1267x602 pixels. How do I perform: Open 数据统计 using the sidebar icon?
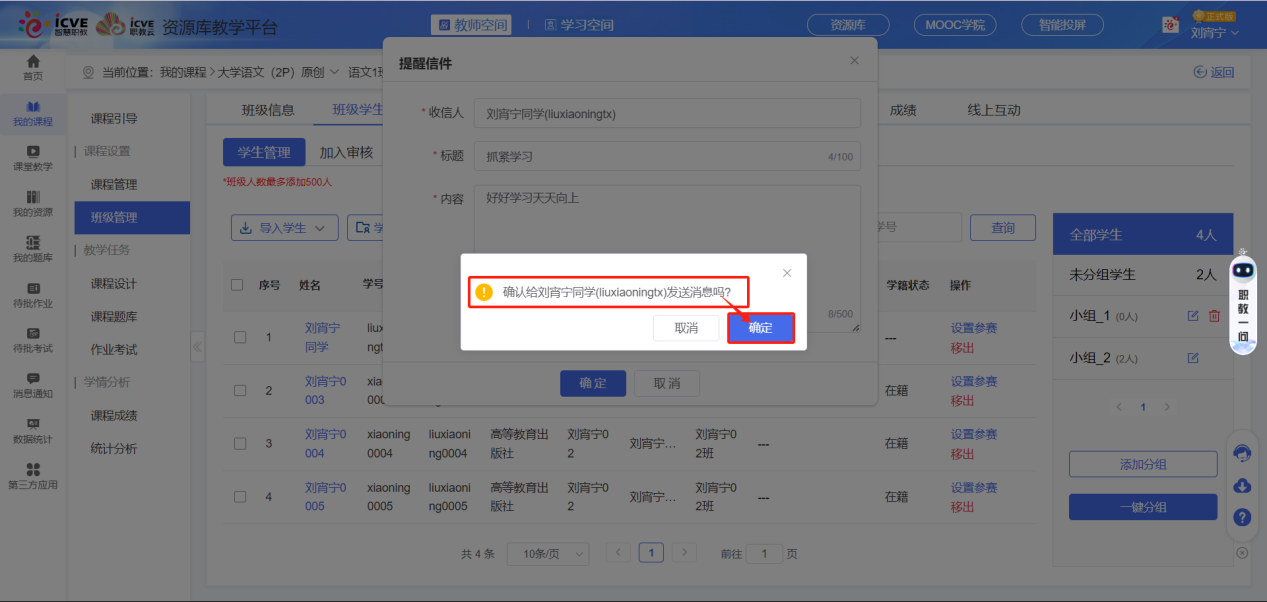click(33, 424)
